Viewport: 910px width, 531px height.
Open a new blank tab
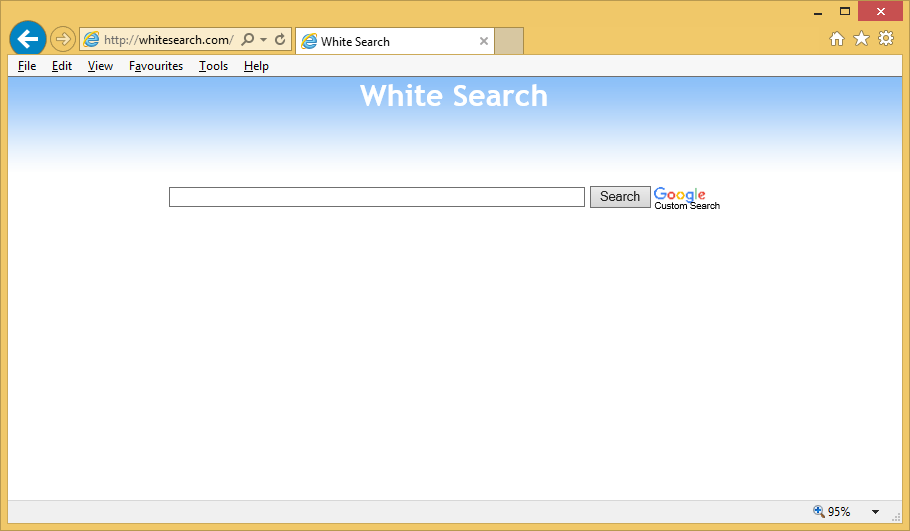pos(509,41)
